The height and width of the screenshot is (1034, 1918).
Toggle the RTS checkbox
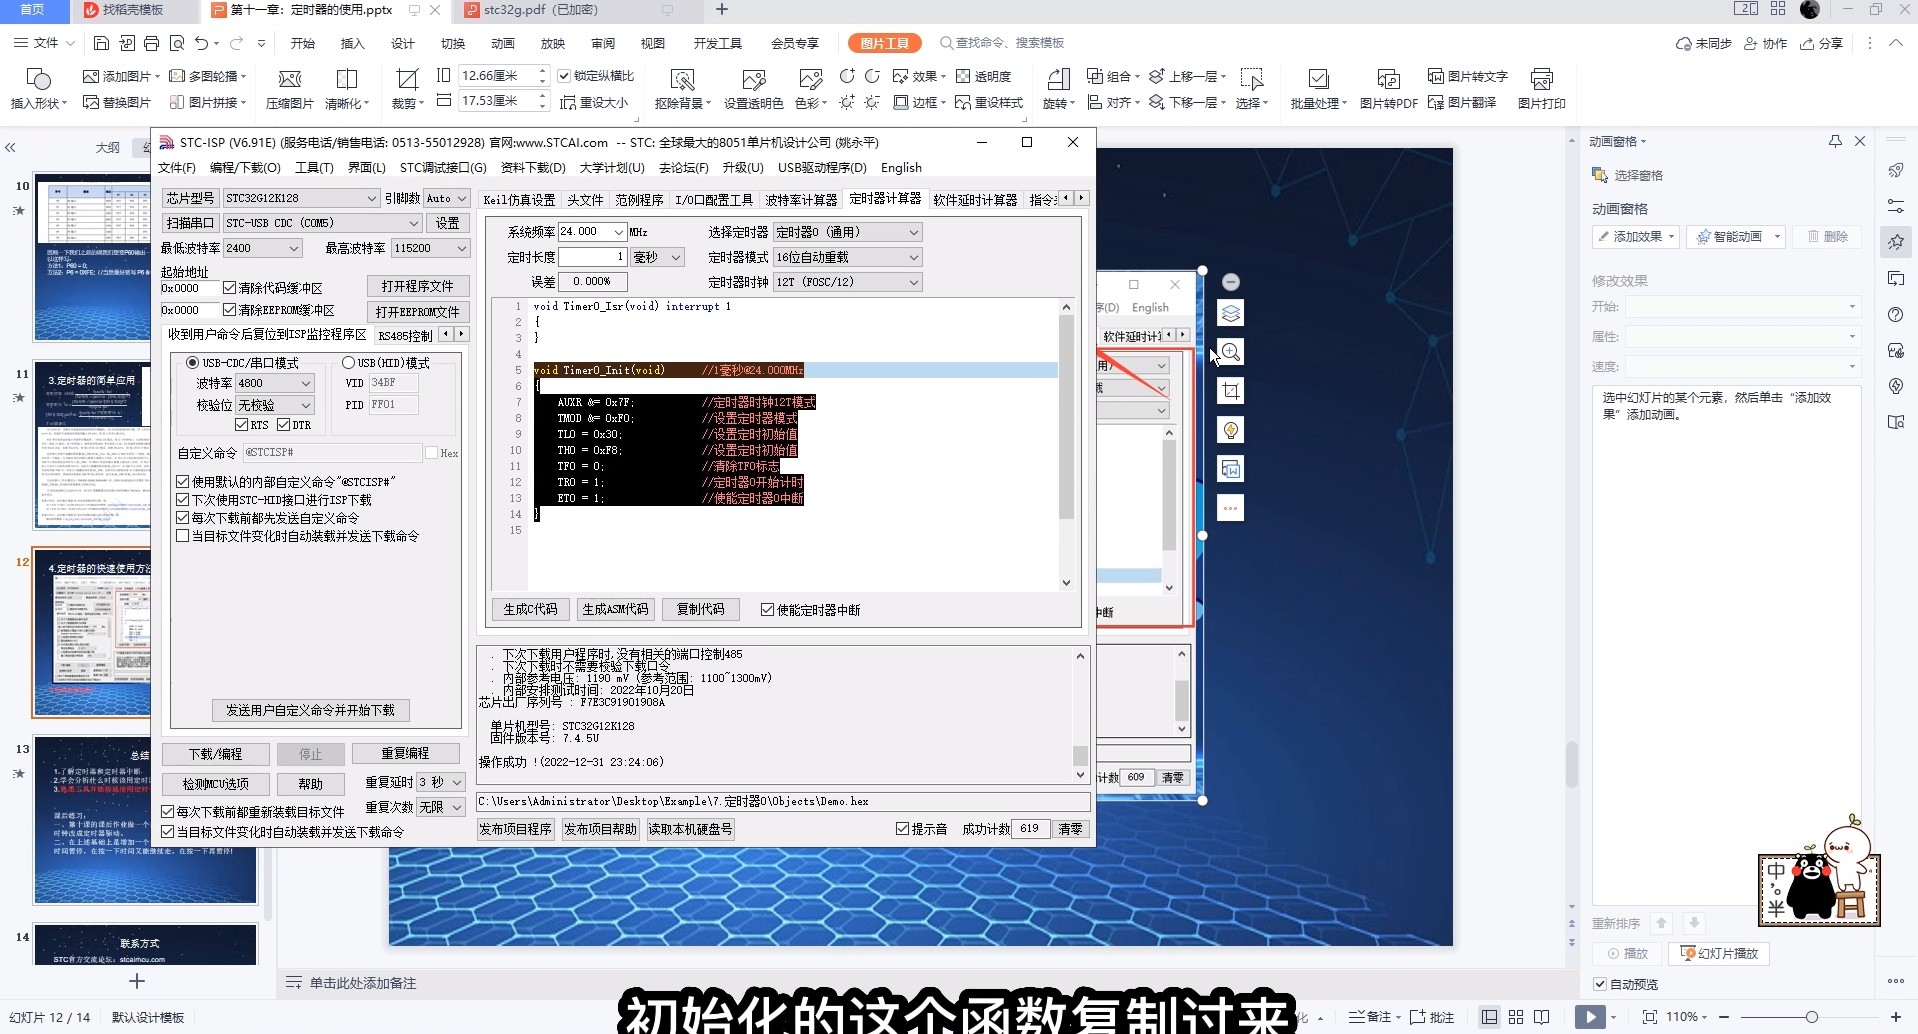[x=241, y=425]
